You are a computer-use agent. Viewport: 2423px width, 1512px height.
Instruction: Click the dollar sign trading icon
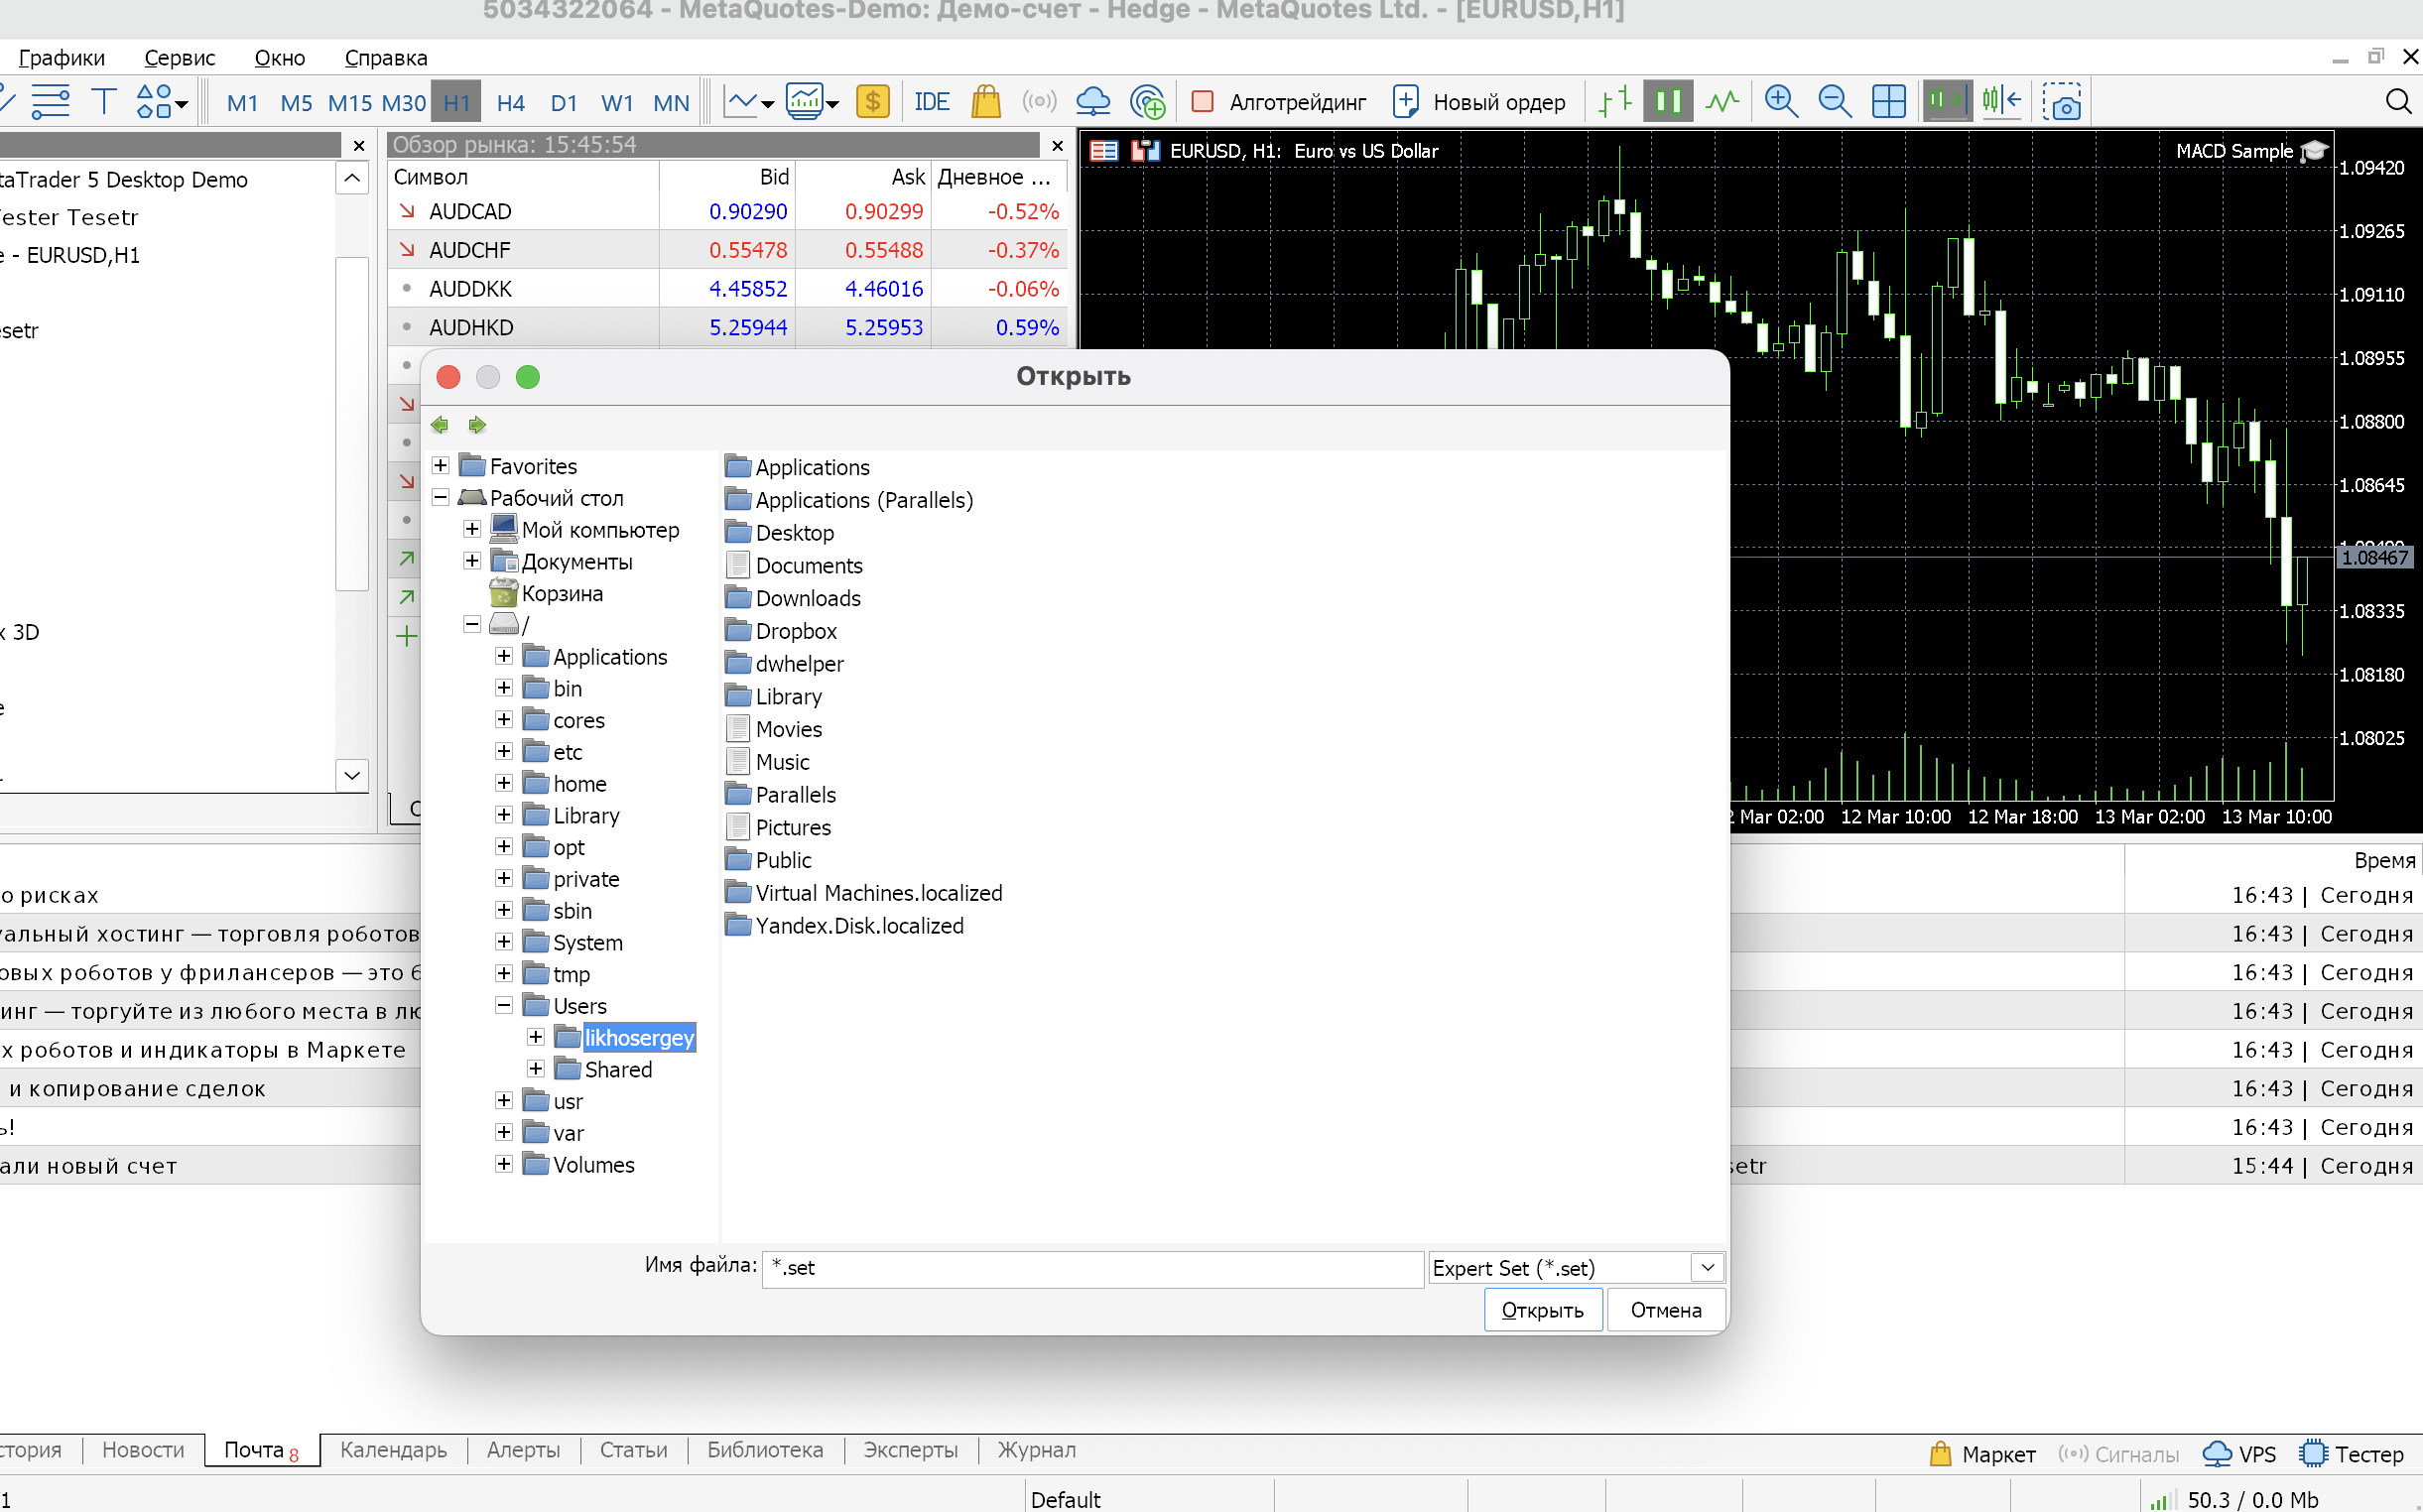pos(873,102)
